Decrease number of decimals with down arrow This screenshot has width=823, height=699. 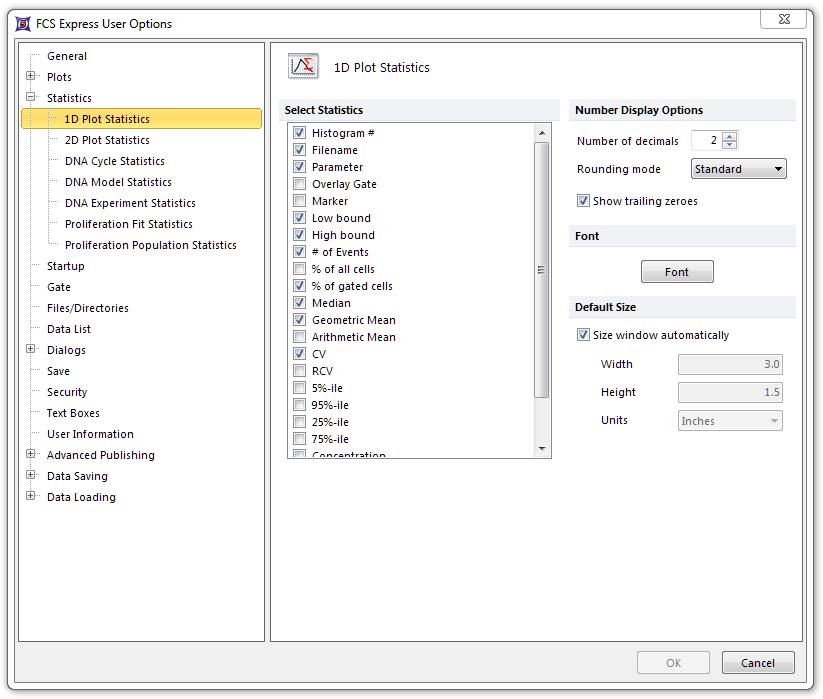pos(730,146)
